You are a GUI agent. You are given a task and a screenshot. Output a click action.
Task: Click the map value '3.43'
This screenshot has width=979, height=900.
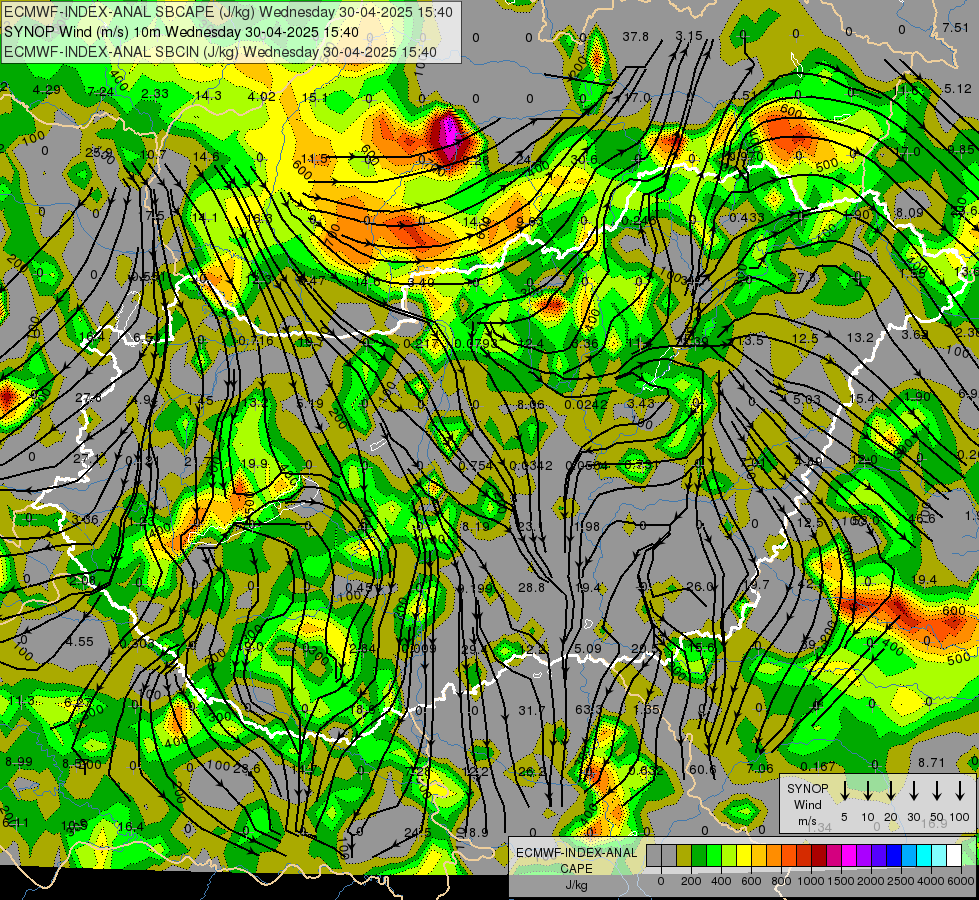641,403
